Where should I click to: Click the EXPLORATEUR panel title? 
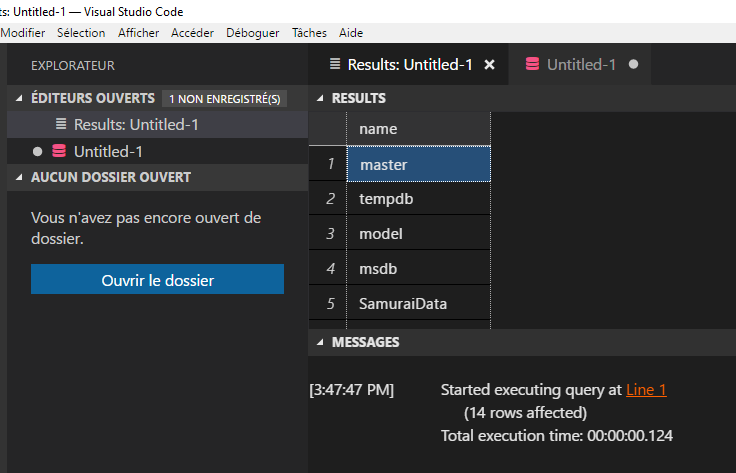73,66
